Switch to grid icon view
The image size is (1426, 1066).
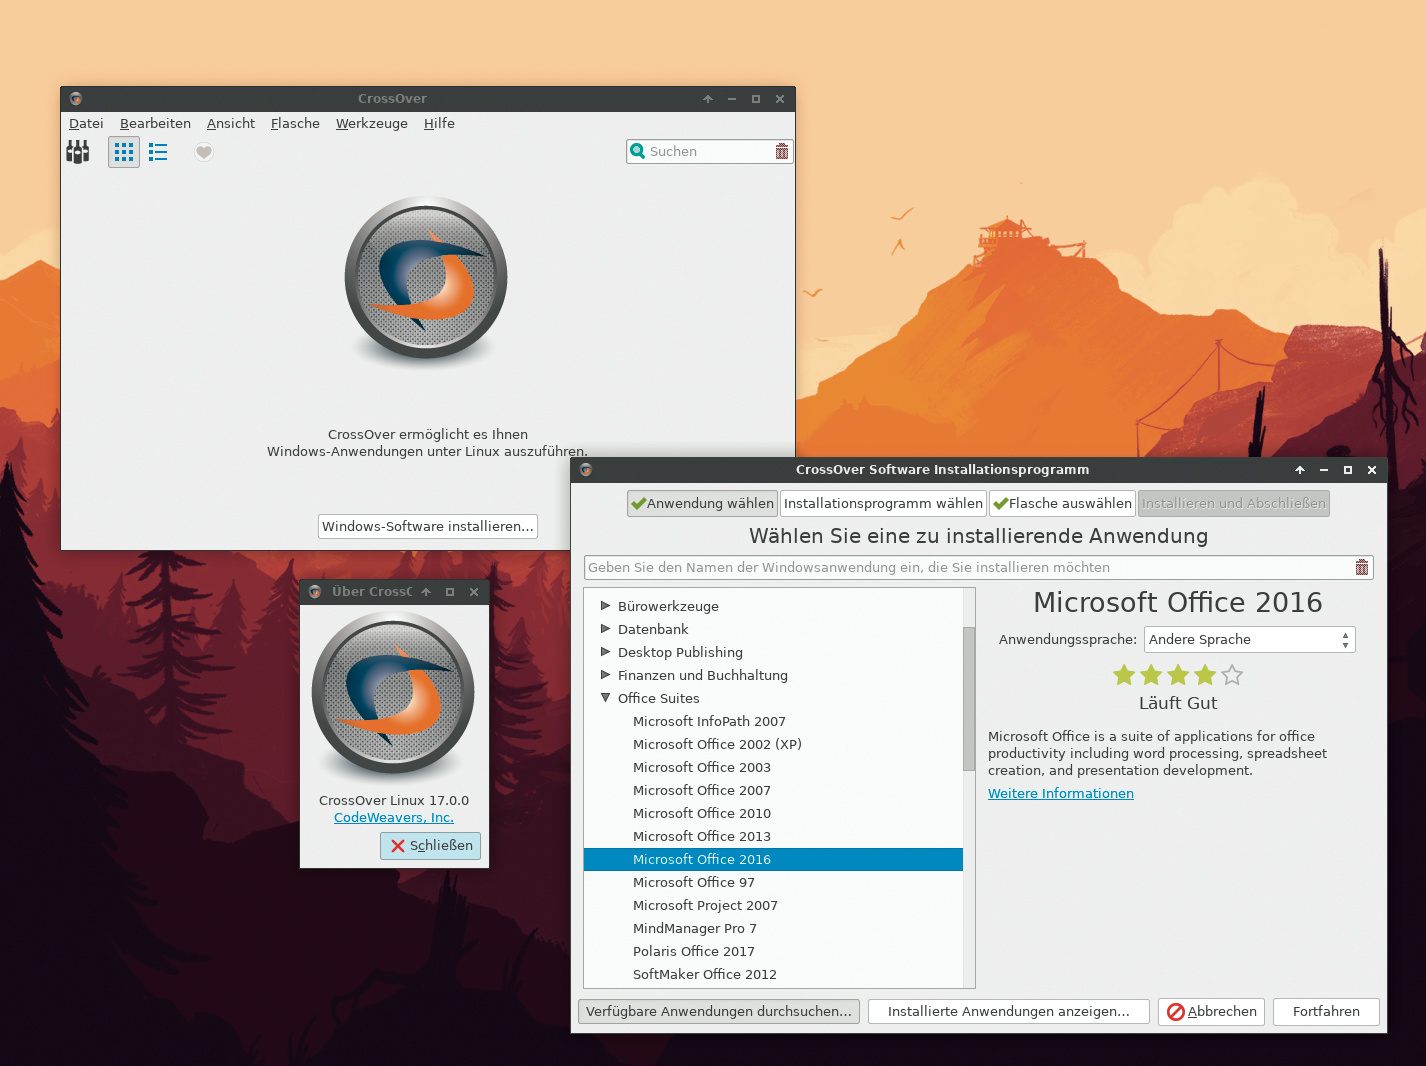[124, 152]
